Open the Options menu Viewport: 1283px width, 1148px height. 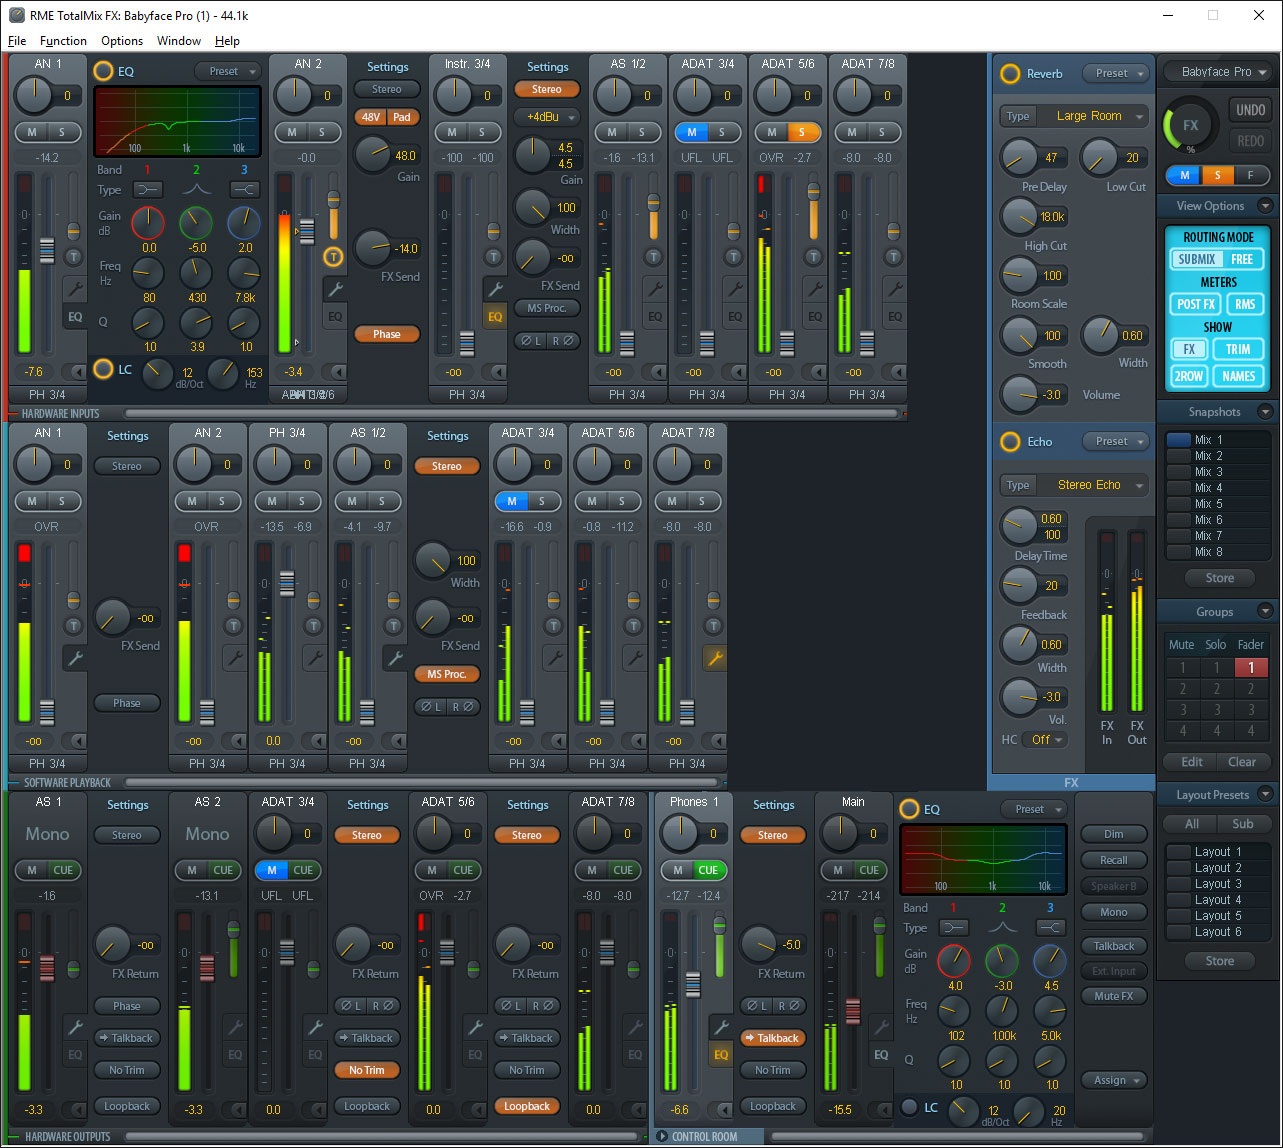pyautogui.click(x=122, y=41)
